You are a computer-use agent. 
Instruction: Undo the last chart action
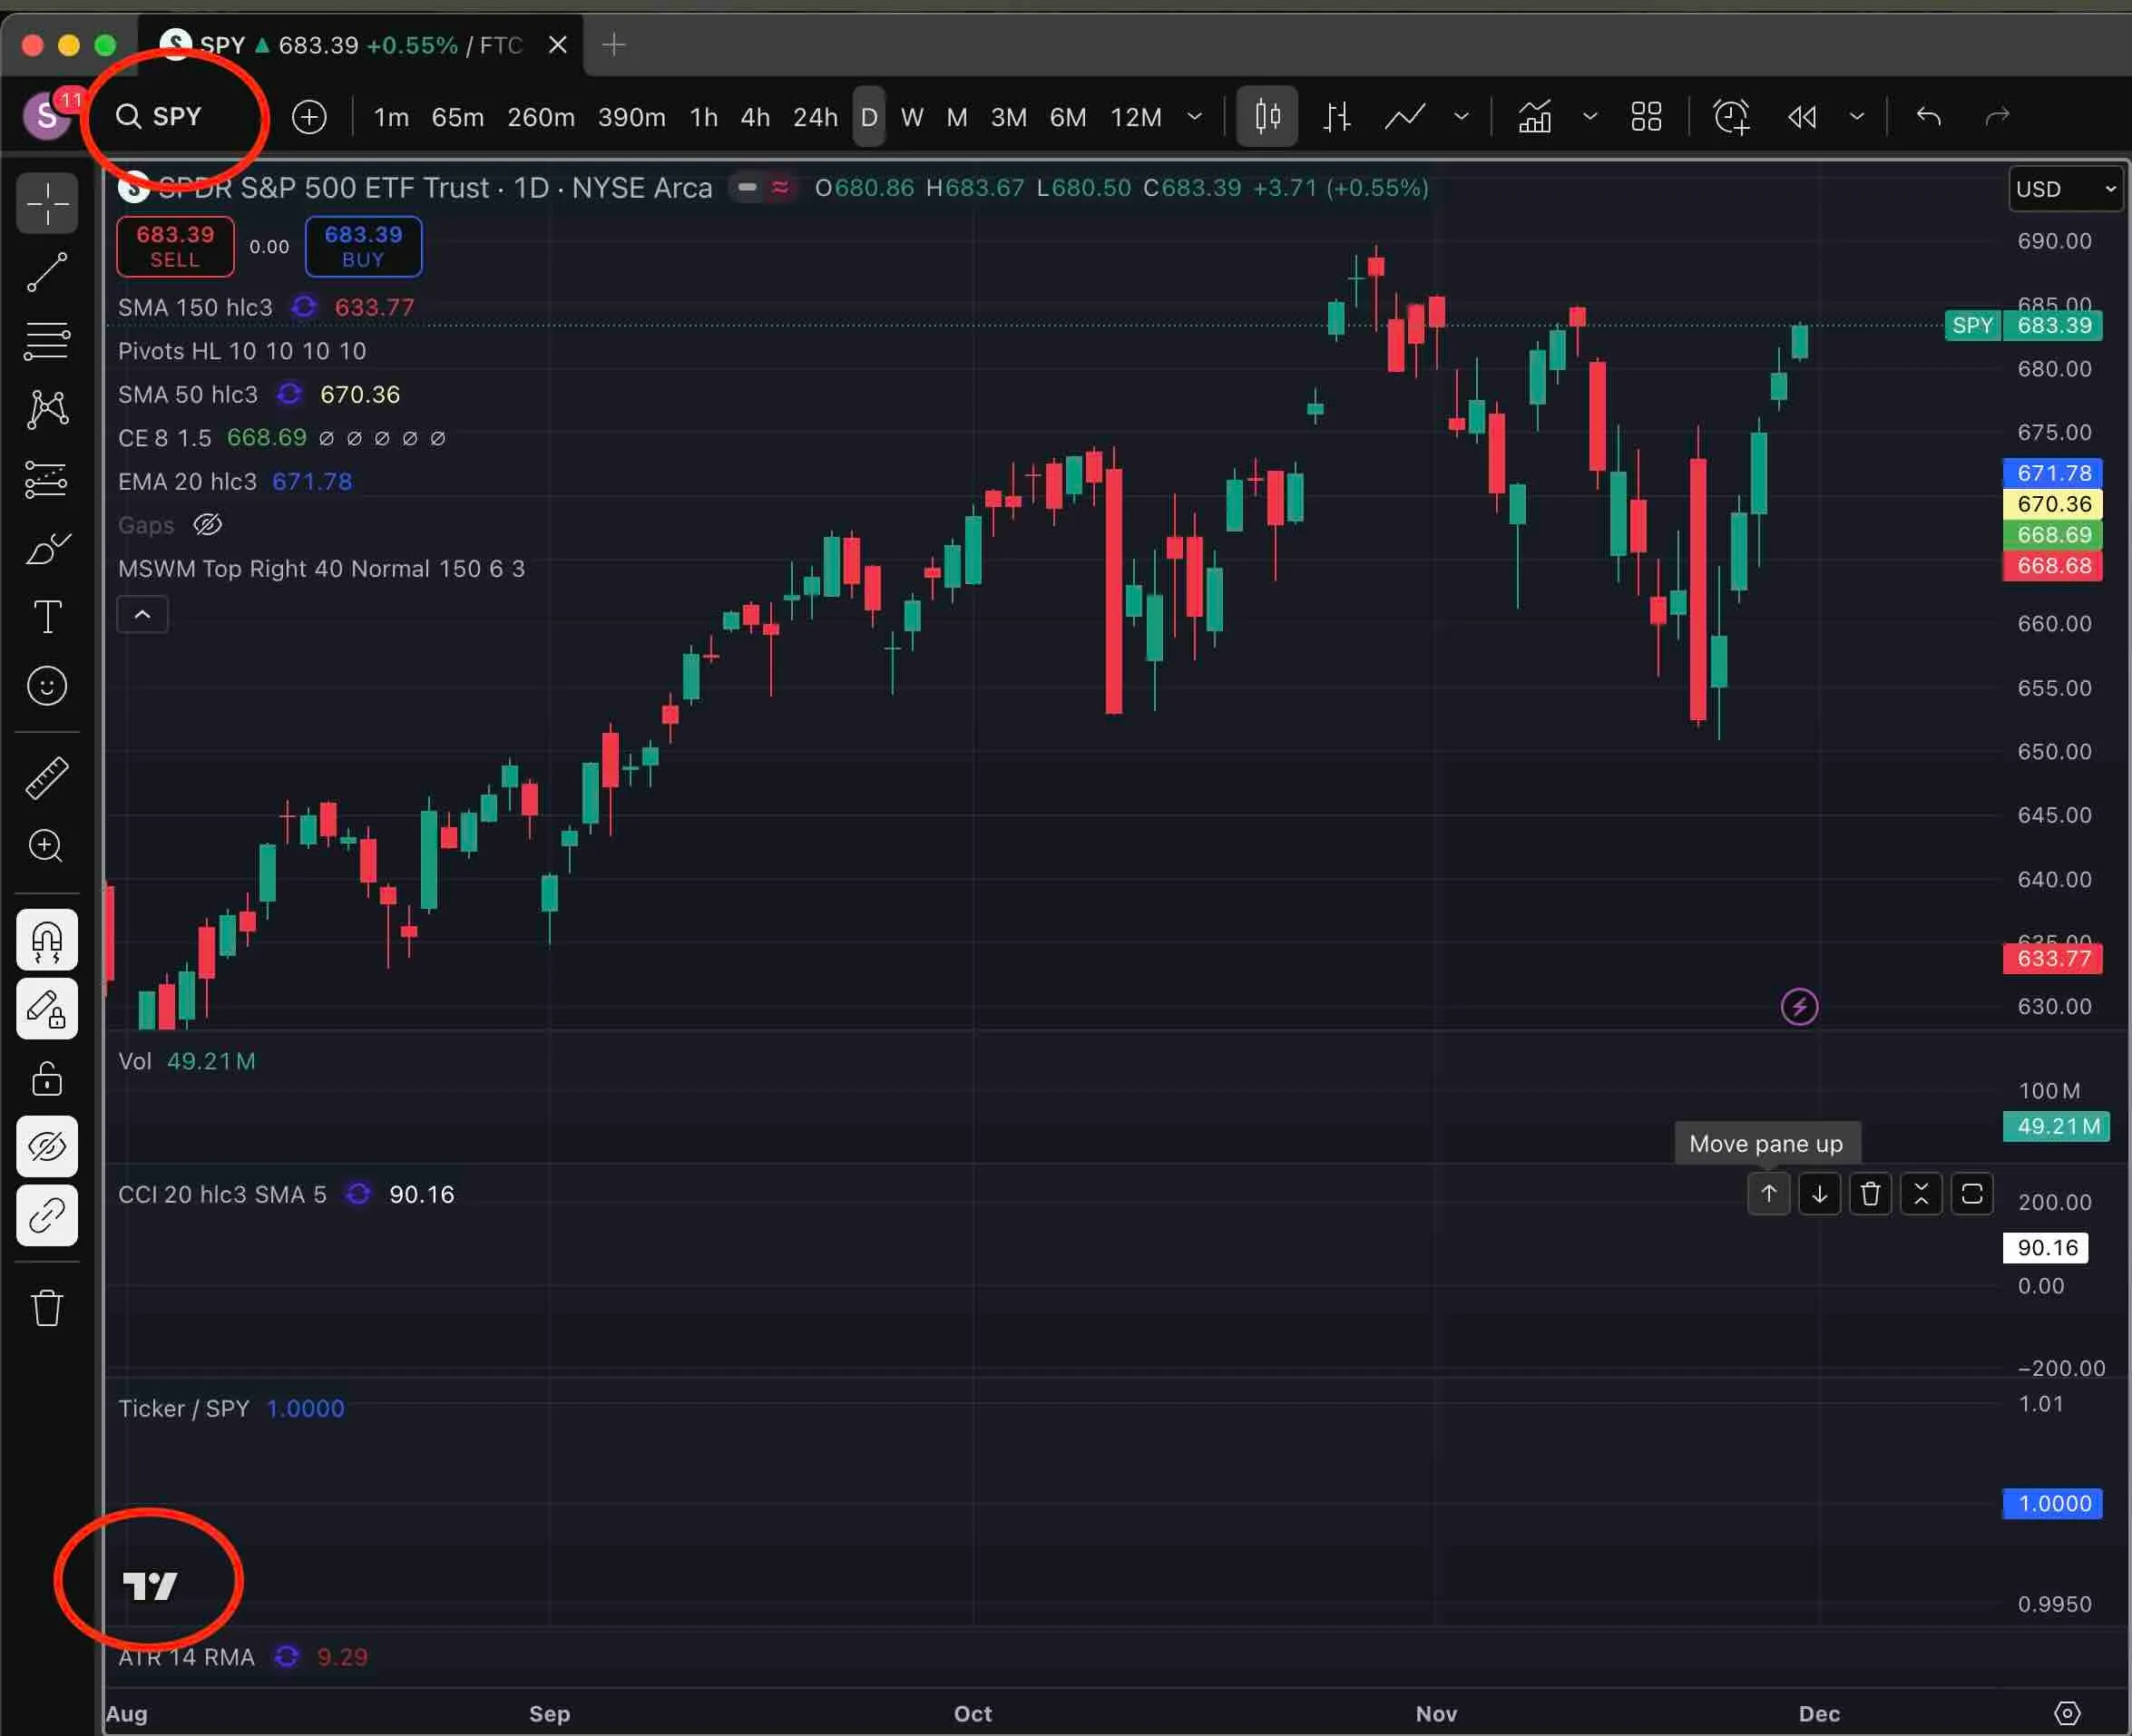point(1927,116)
